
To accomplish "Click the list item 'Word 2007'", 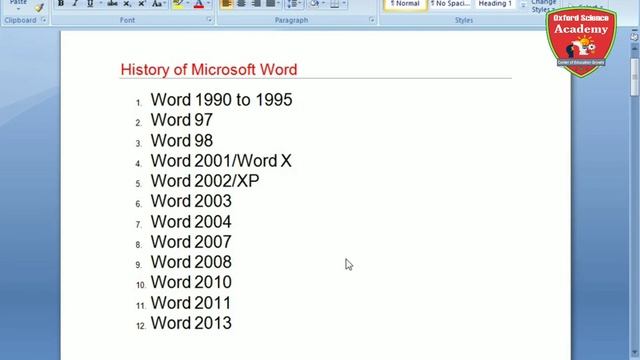I will point(191,242).
